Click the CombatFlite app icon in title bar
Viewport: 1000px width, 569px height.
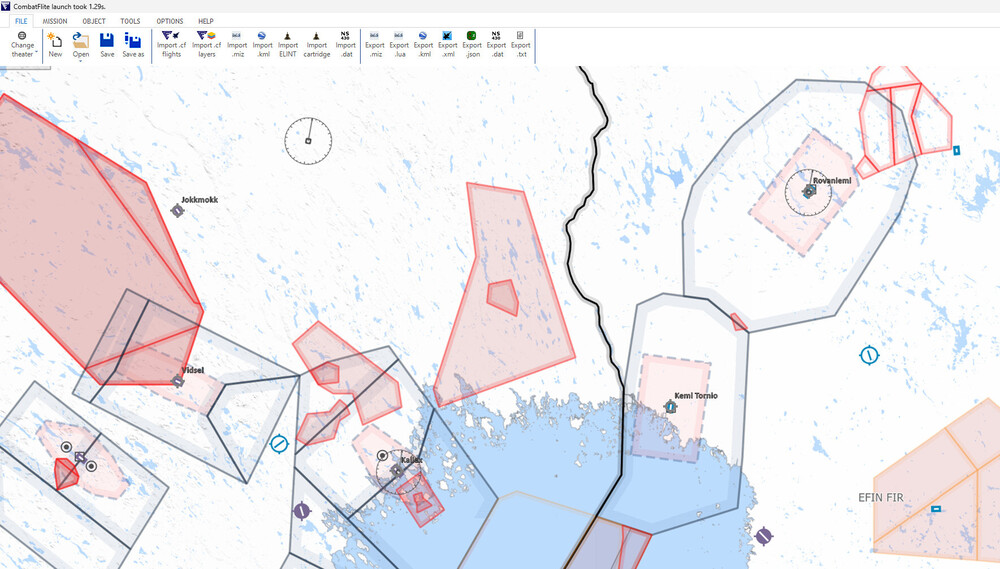click(x=6, y=6)
